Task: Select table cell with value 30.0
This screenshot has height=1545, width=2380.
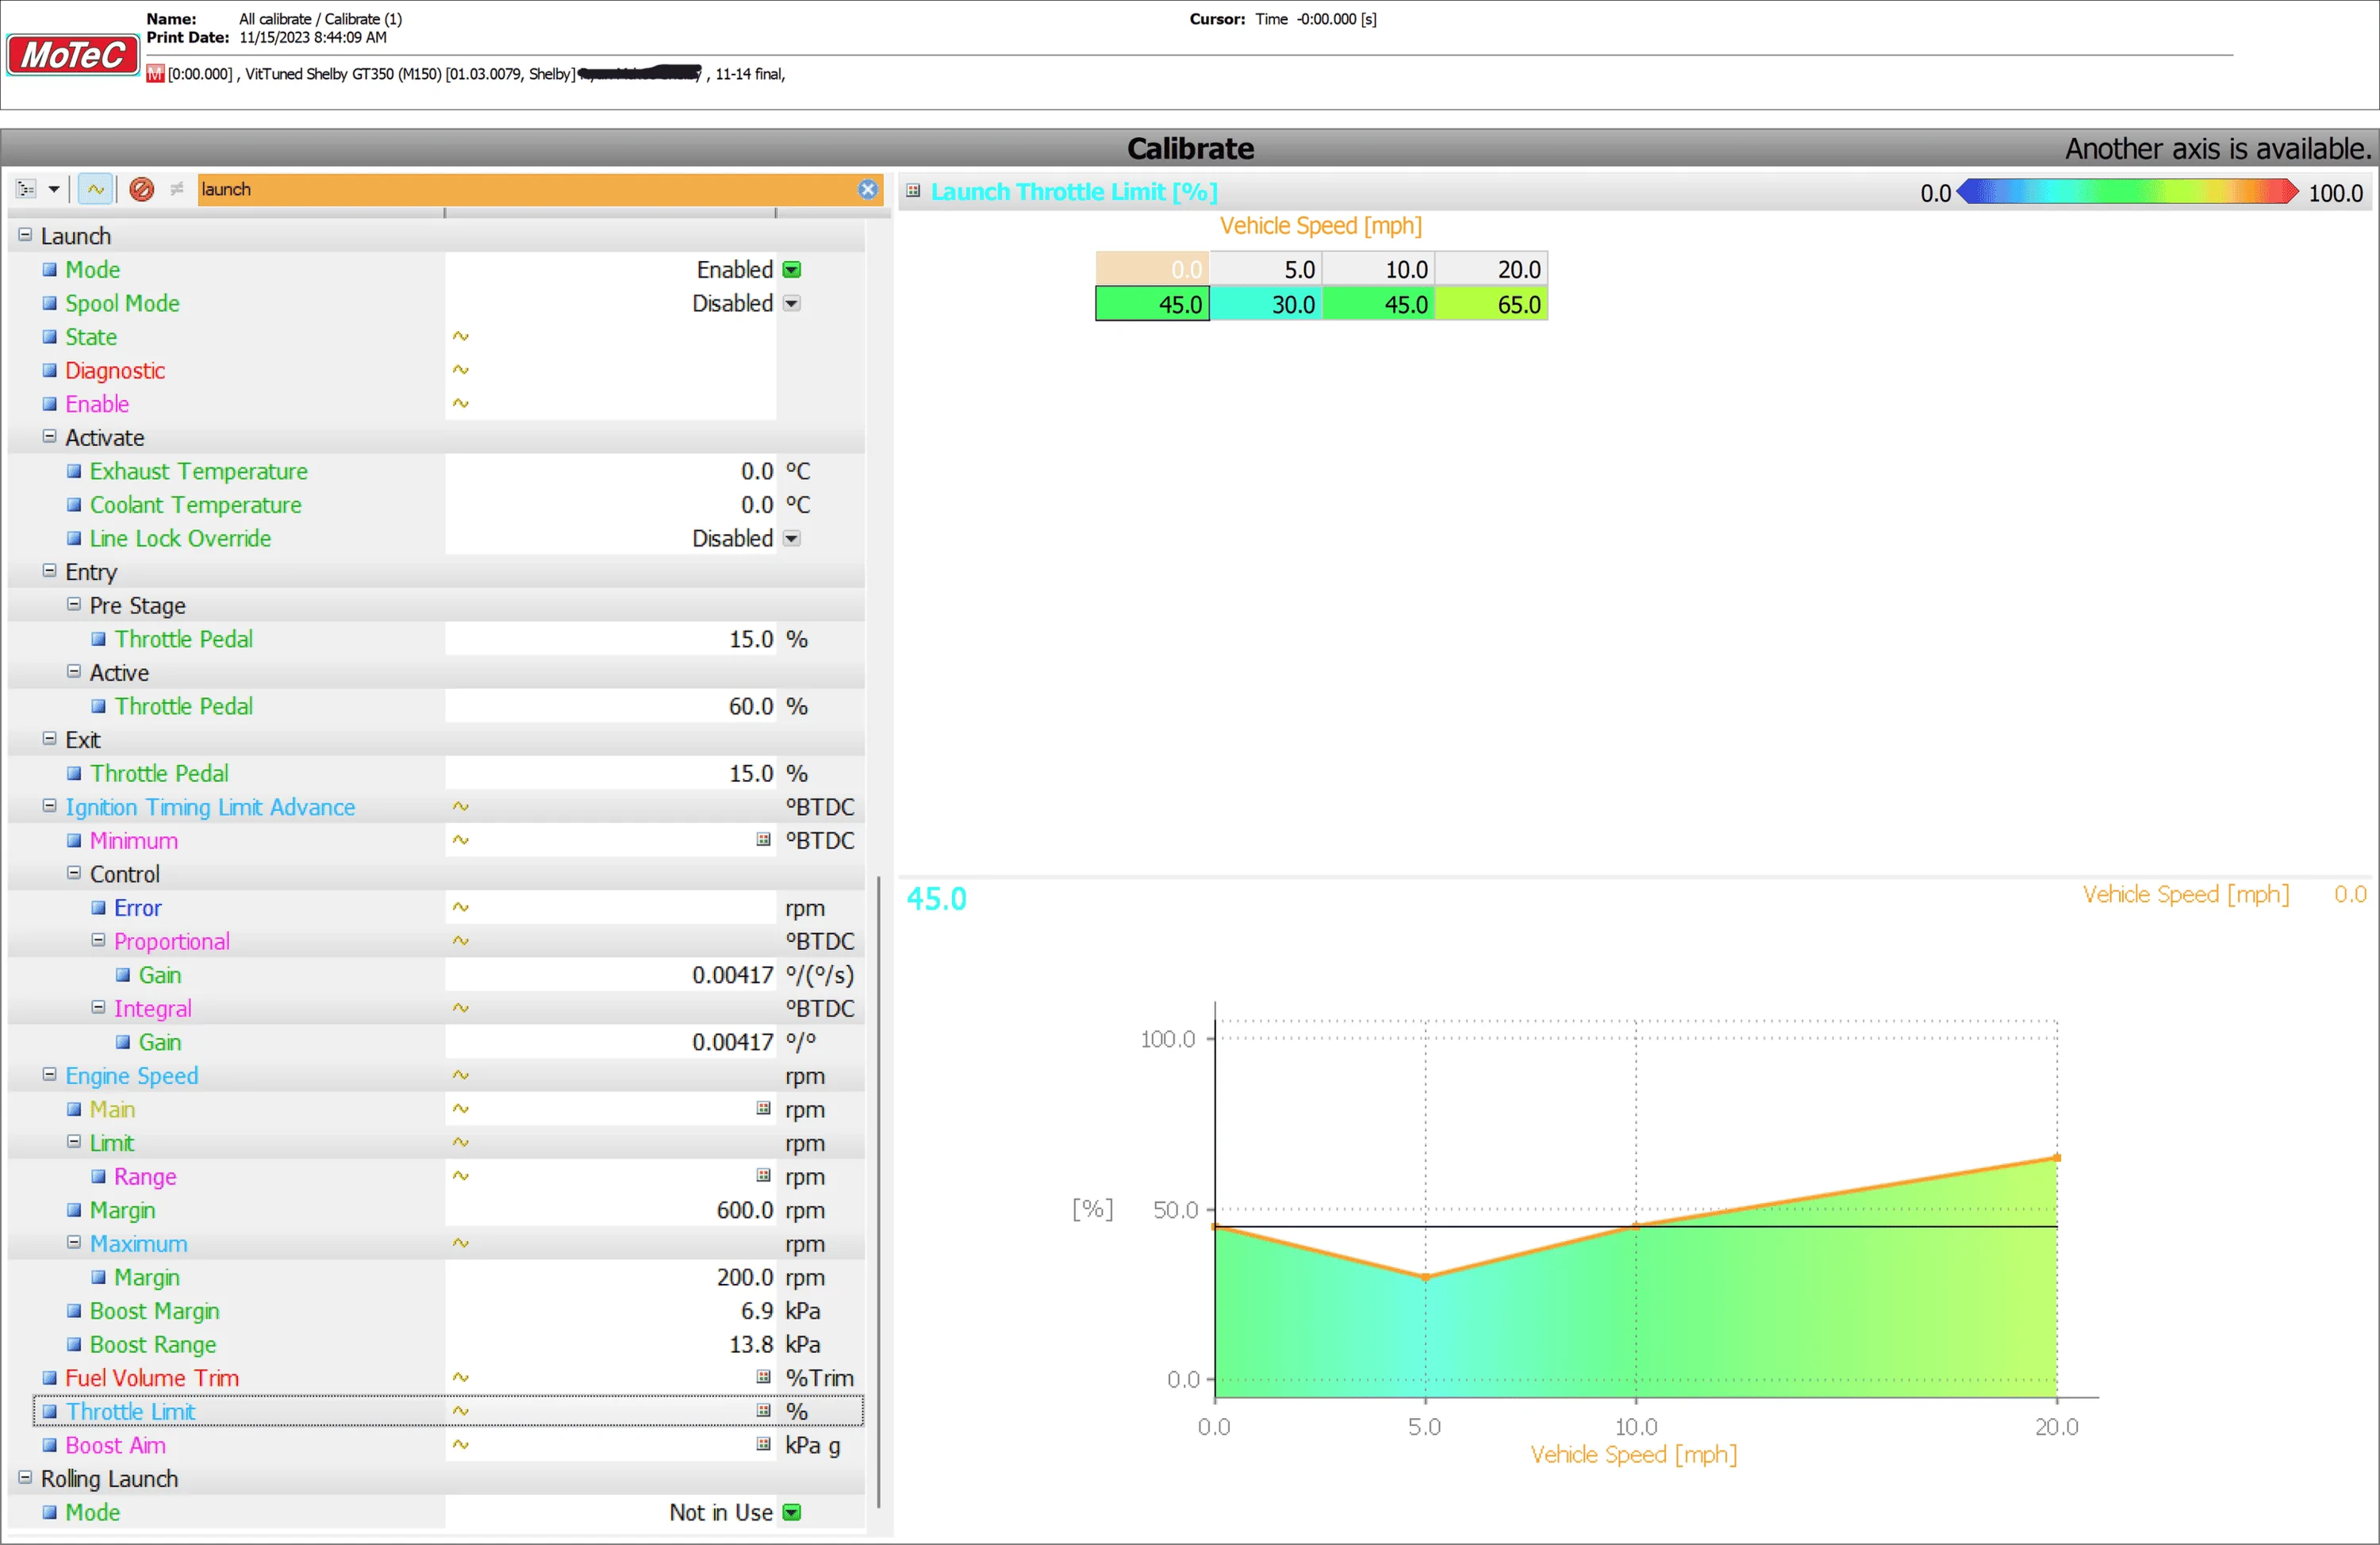Action: [x=1266, y=304]
